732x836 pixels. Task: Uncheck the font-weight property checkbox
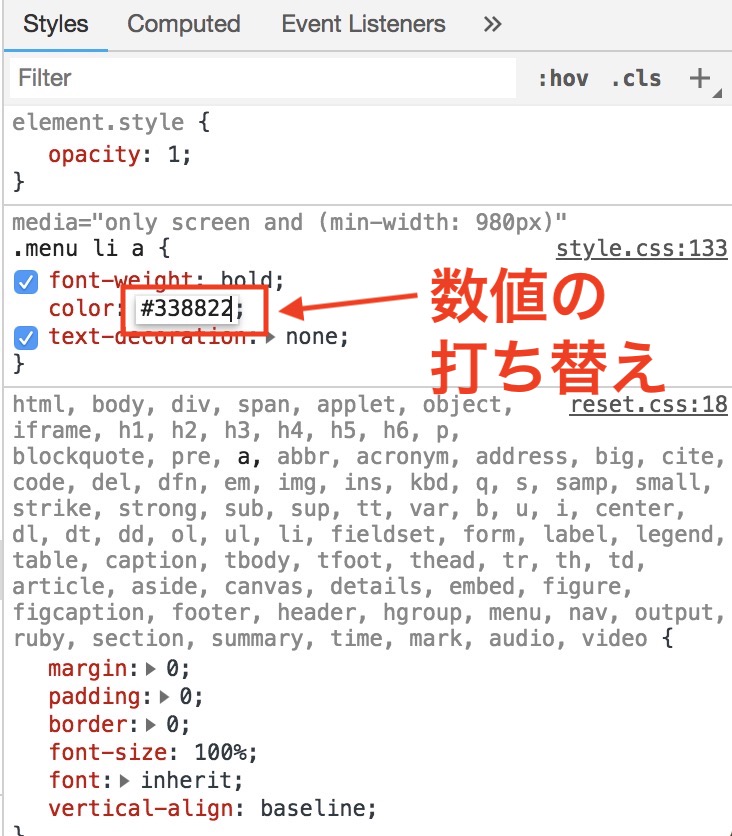[x=26, y=282]
